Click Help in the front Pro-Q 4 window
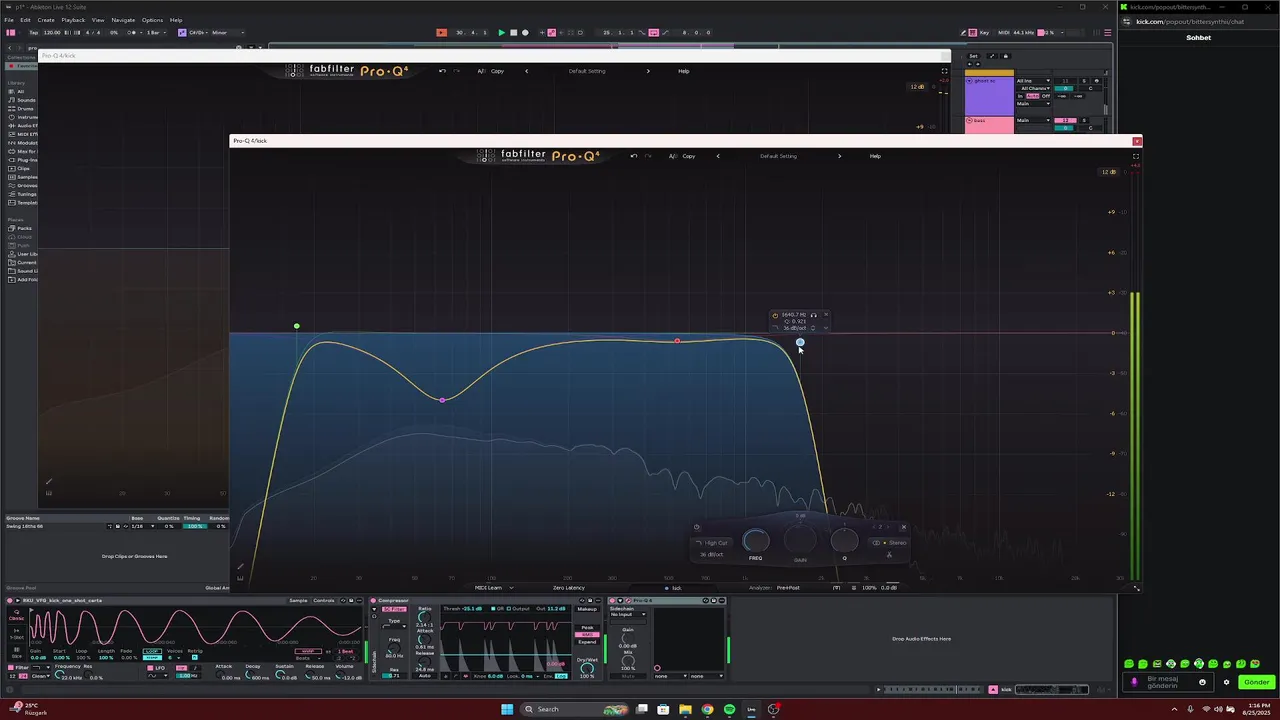This screenshot has width=1280, height=720. tap(875, 156)
